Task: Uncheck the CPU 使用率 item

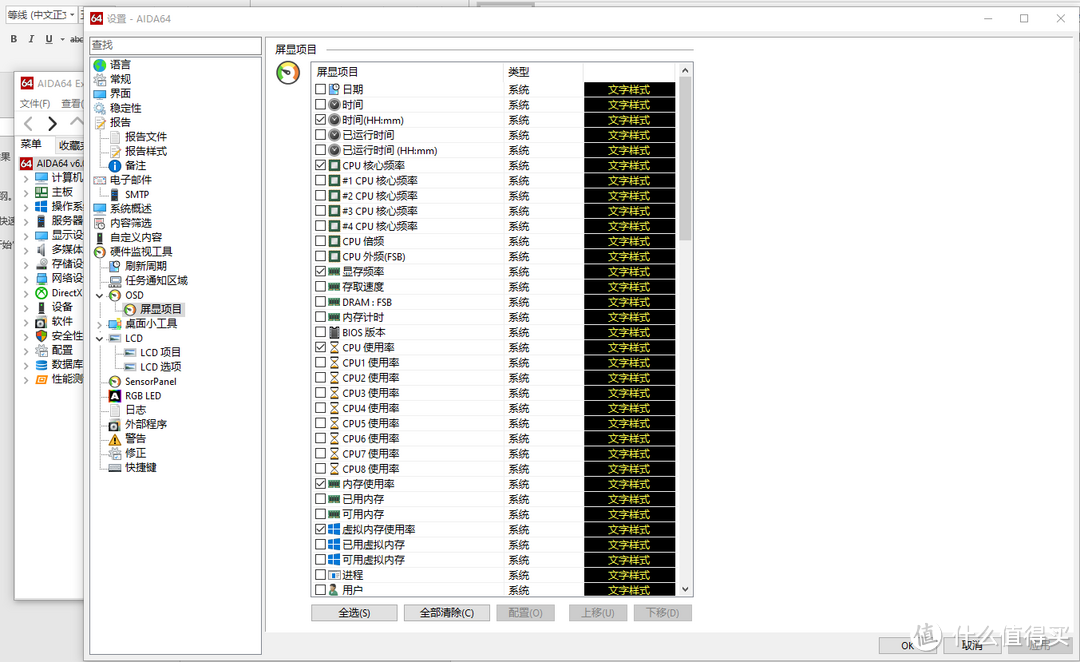Action: (x=321, y=348)
